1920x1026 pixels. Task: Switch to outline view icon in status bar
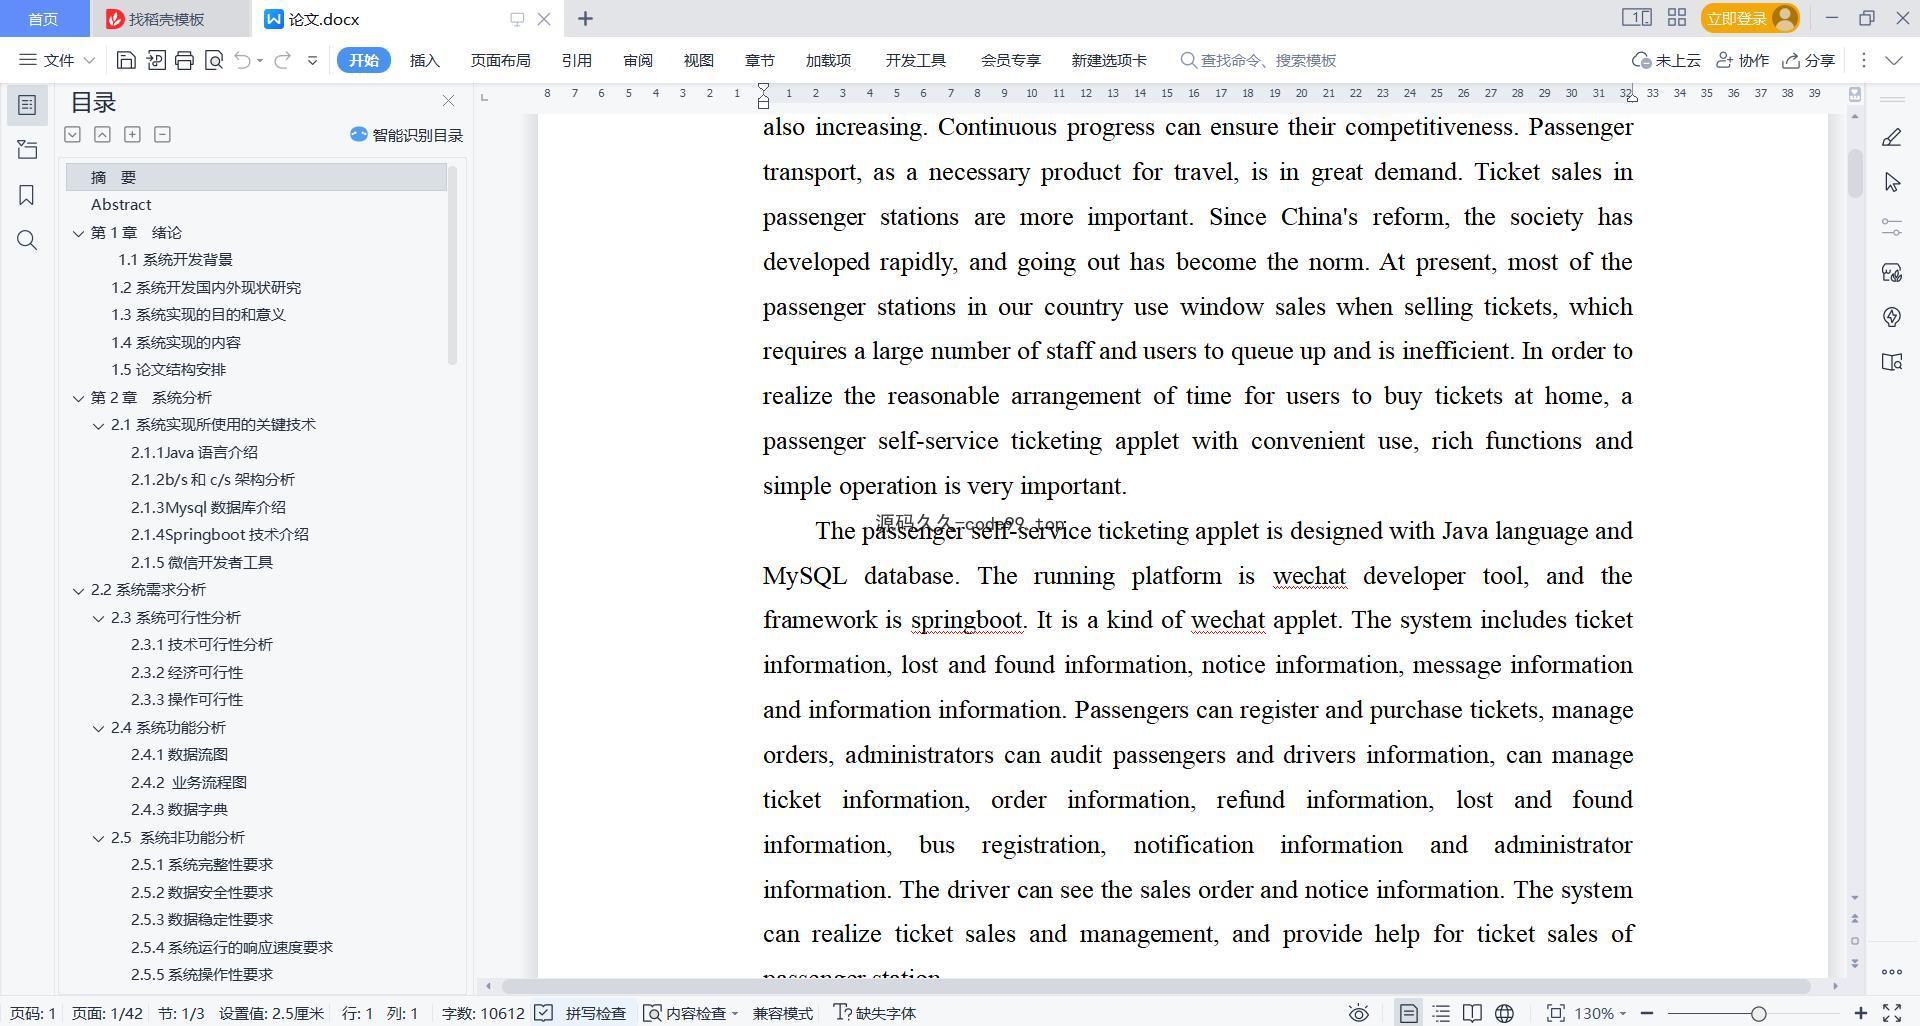pos(1441,1013)
